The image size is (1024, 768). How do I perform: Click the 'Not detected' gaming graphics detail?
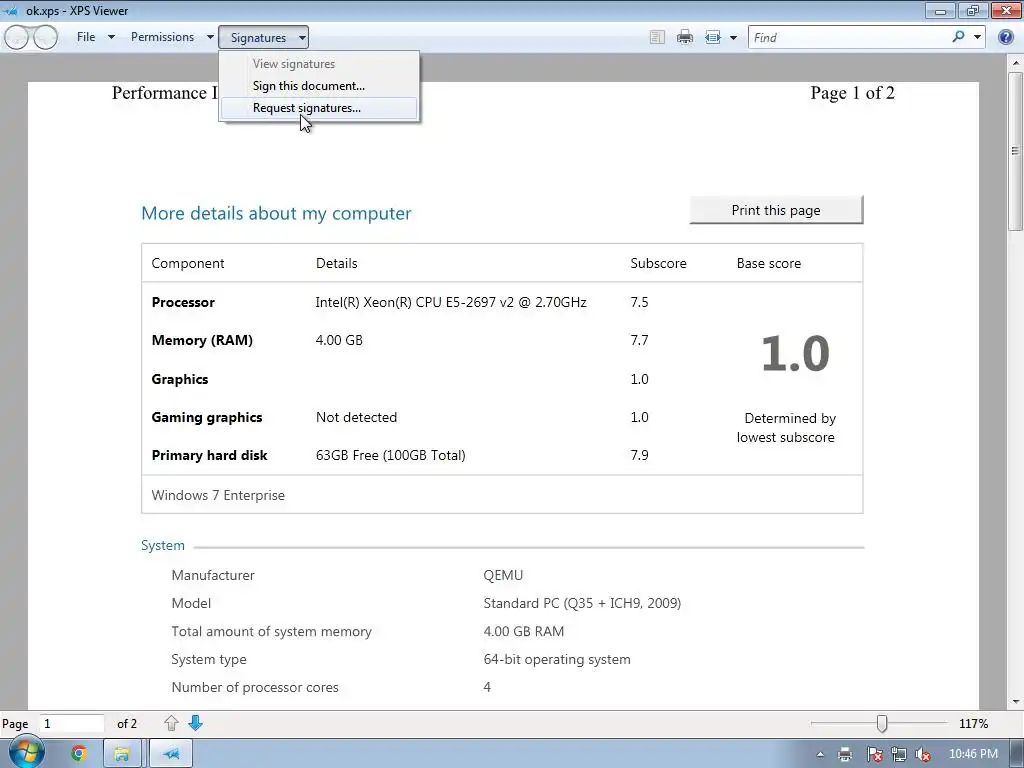coord(356,417)
